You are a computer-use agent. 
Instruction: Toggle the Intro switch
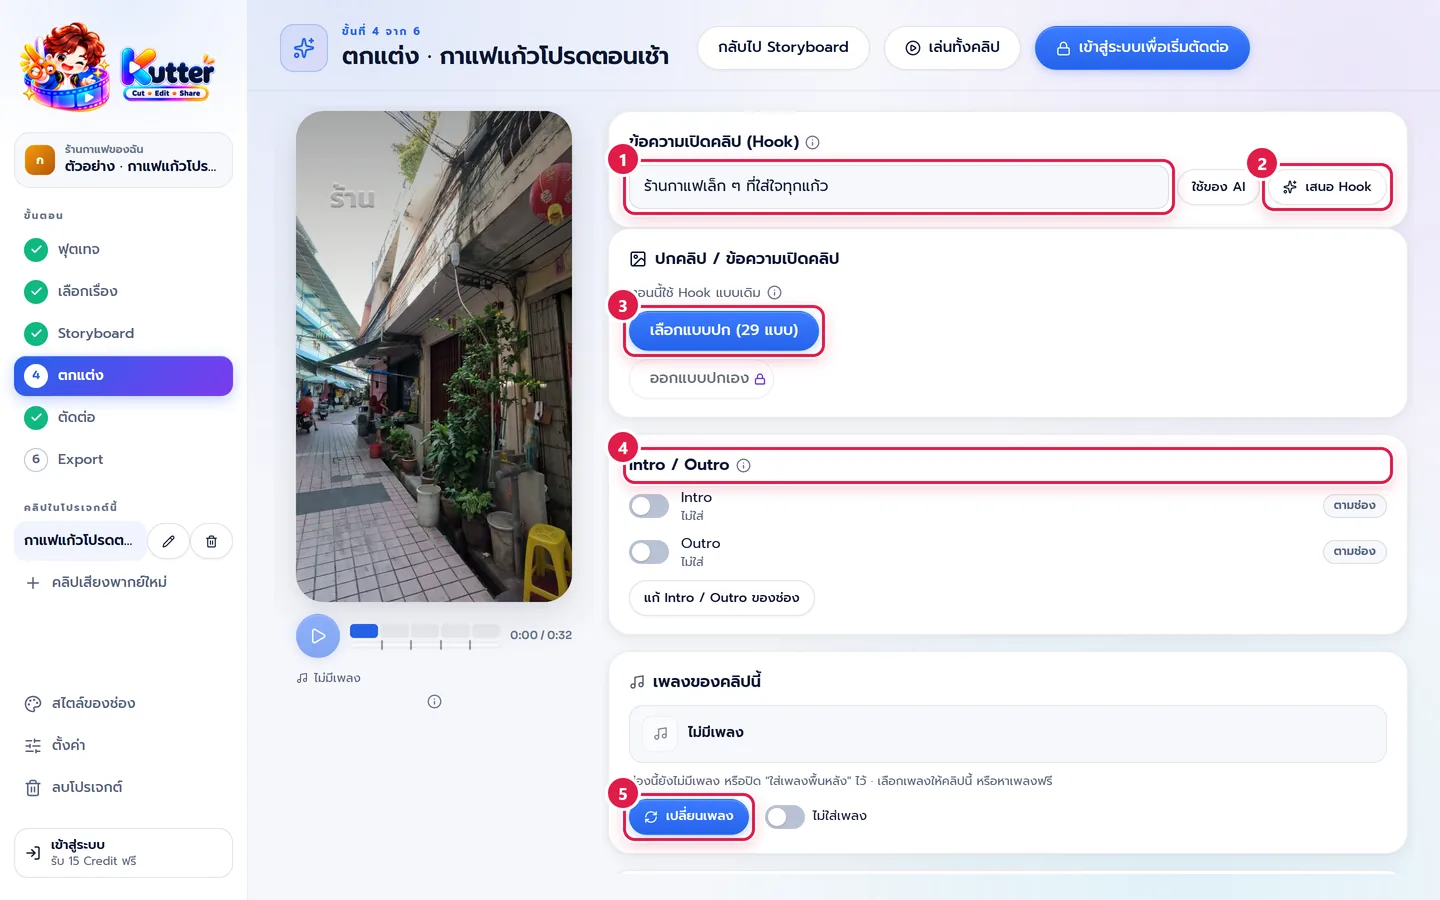pyautogui.click(x=649, y=506)
